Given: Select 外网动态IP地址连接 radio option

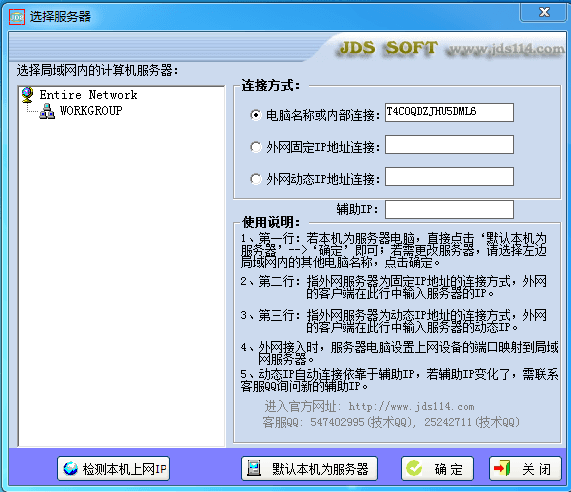Looking at the screenshot, I should pyautogui.click(x=256, y=179).
